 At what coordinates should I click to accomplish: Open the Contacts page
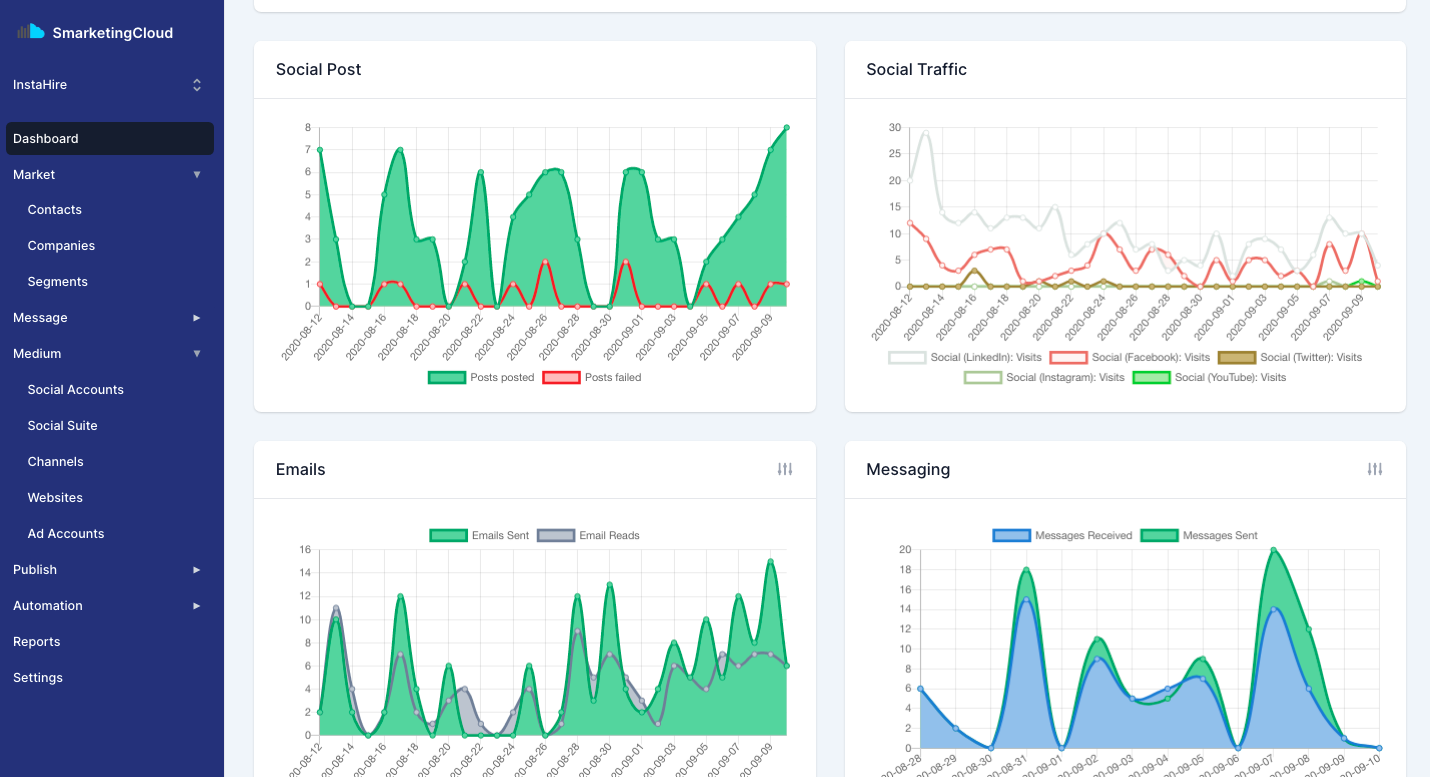[x=54, y=210]
